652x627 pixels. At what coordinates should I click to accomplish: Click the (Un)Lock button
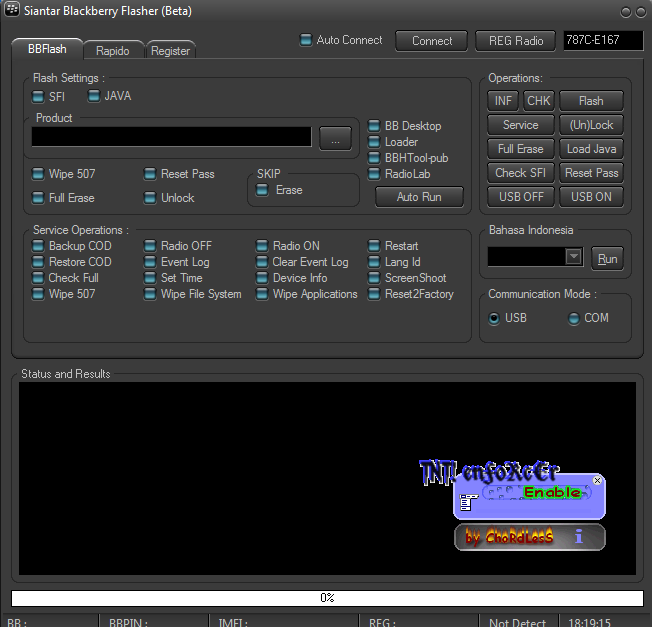coord(591,125)
